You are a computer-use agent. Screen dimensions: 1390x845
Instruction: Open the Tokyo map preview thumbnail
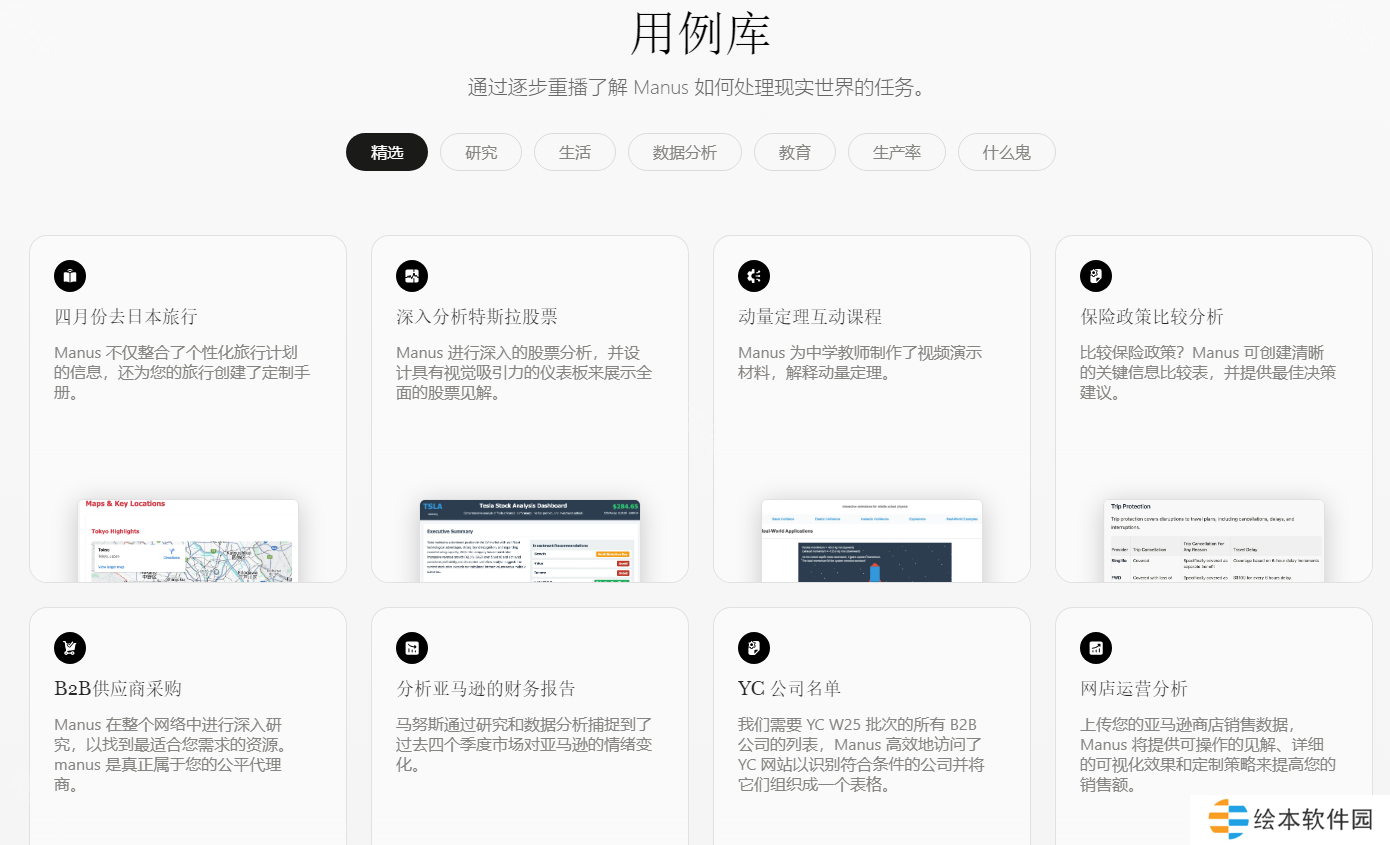[188, 540]
